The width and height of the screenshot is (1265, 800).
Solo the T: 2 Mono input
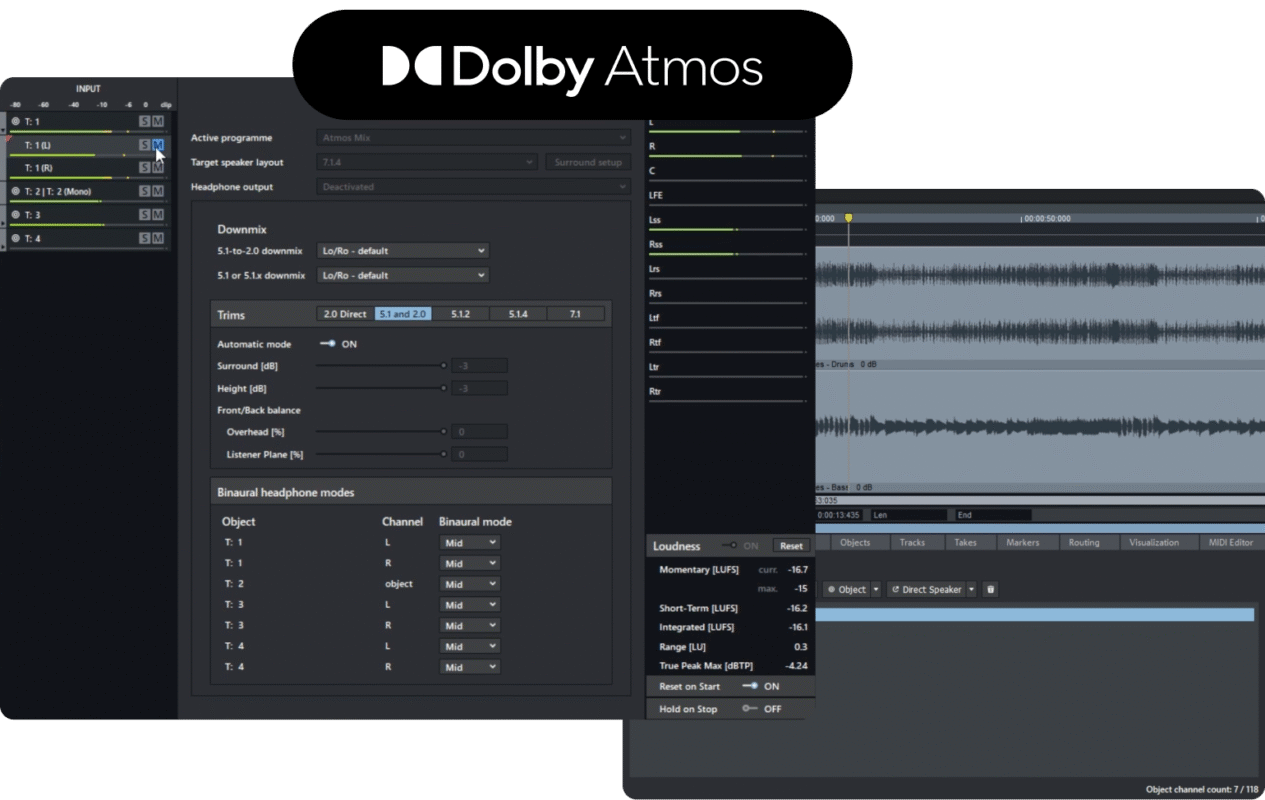(x=144, y=191)
